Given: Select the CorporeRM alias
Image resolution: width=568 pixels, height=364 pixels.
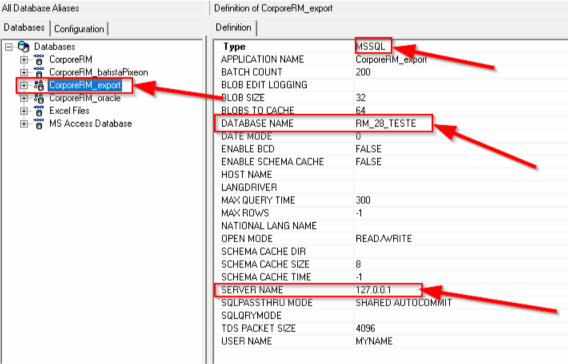Looking at the screenshot, I should click(x=71, y=59).
